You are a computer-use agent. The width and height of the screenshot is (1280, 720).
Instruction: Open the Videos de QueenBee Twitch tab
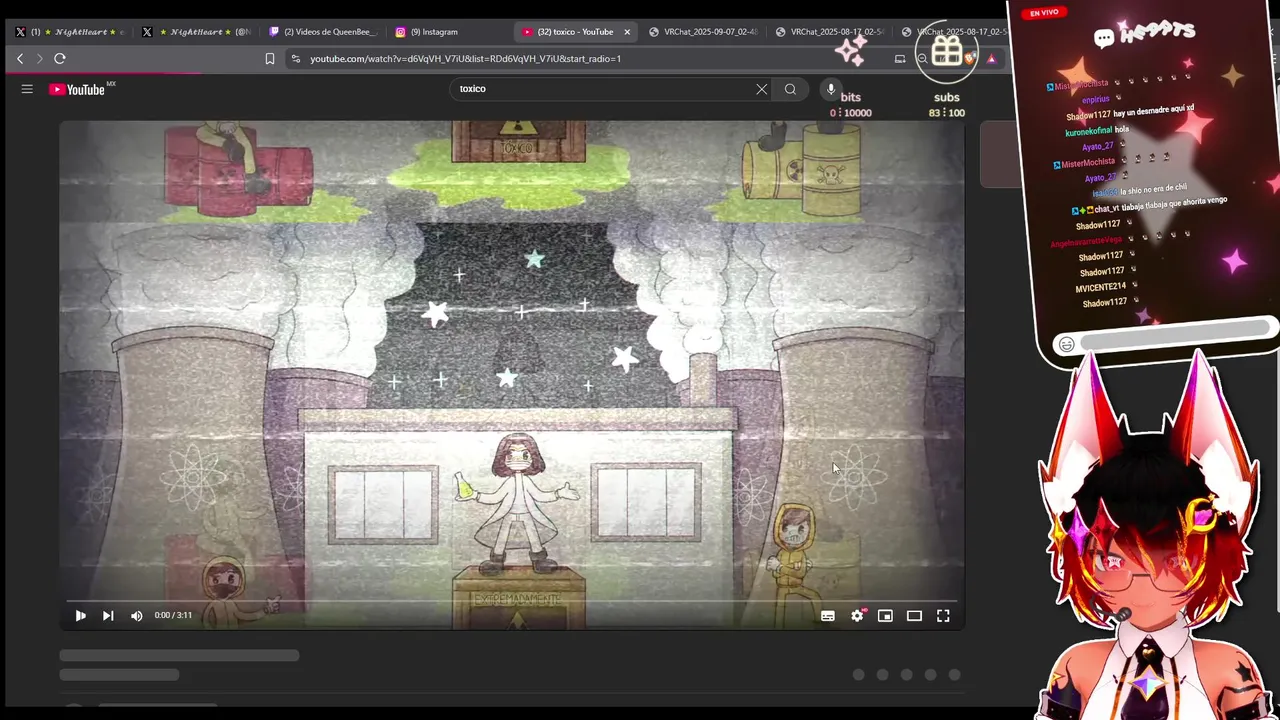323,32
